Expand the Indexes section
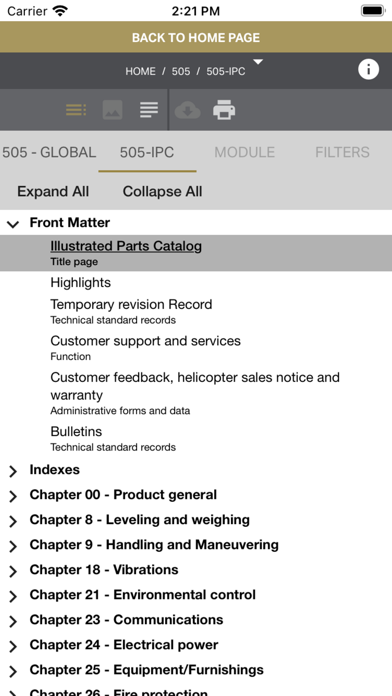This screenshot has width=392, height=696. point(13,471)
